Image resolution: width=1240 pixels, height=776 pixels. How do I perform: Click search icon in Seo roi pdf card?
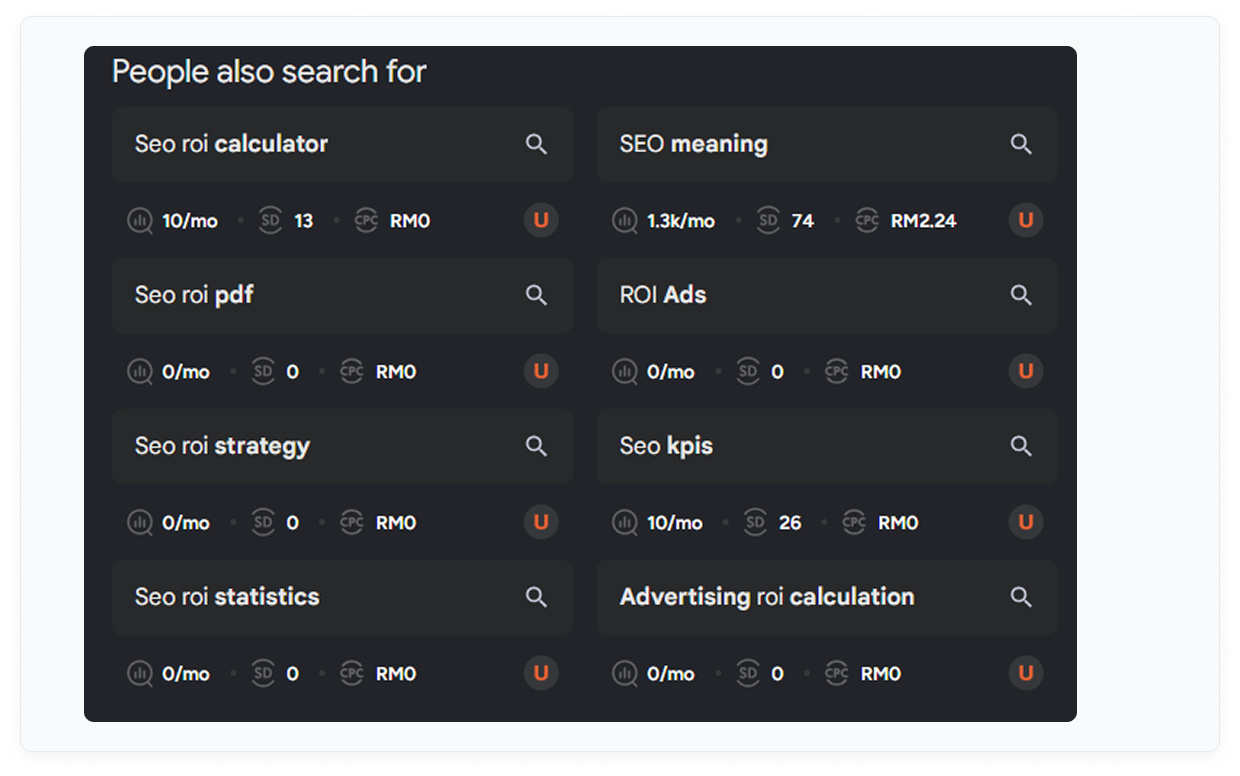(537, 295)
